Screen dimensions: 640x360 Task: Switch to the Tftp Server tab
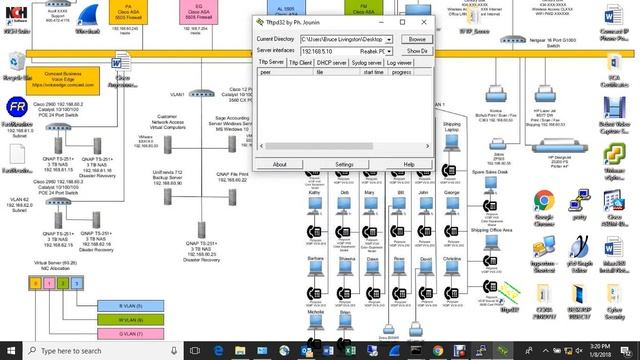pyautogui.click(x=271, y=62)
